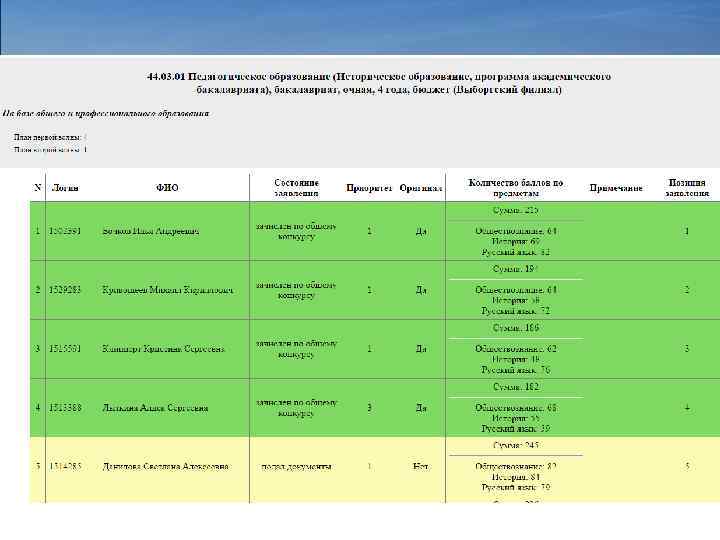Click the 'Сумма: 245' total in row 5

515,445
